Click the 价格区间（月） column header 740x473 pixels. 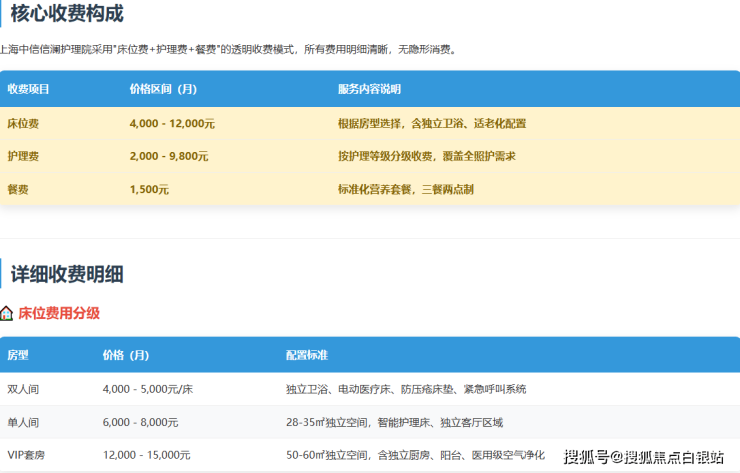[163, 89]
